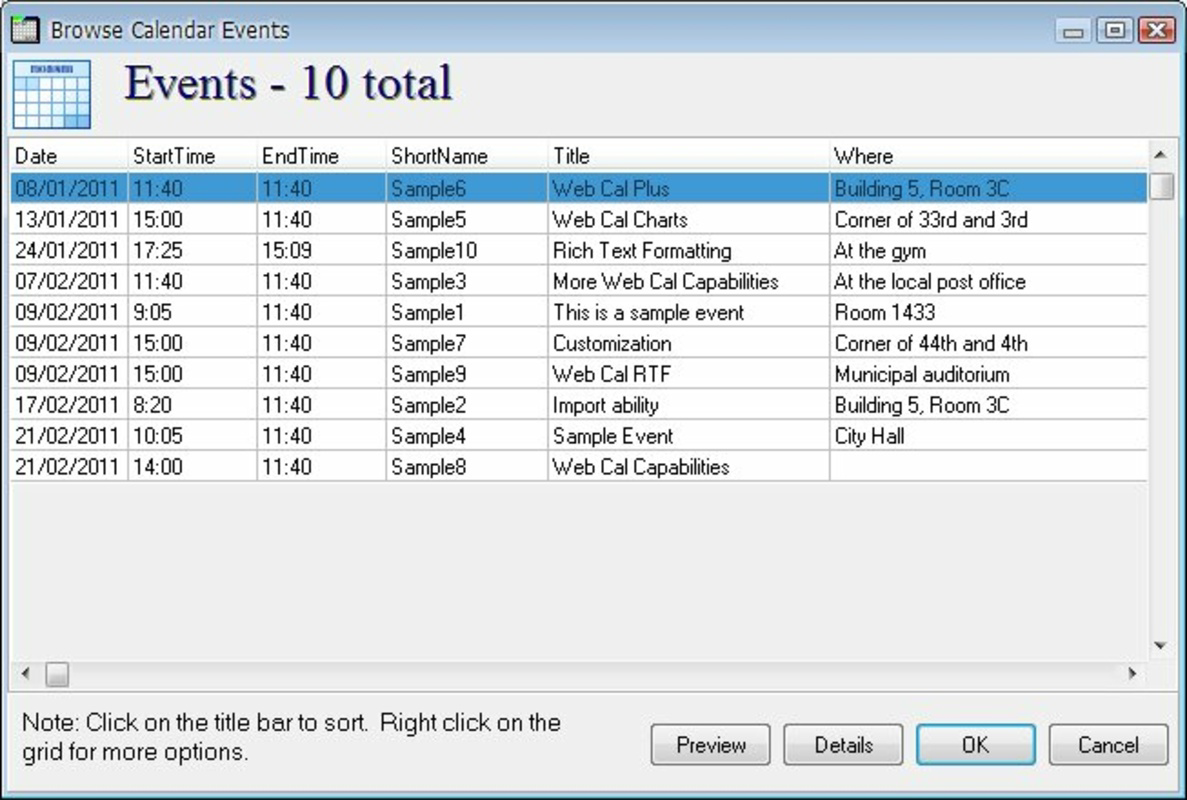Image resolution: width=1187 pixels, height=800 pixels.
Task: Click vertical scrollbar up arrow
Action: (x=1161, y=155)
